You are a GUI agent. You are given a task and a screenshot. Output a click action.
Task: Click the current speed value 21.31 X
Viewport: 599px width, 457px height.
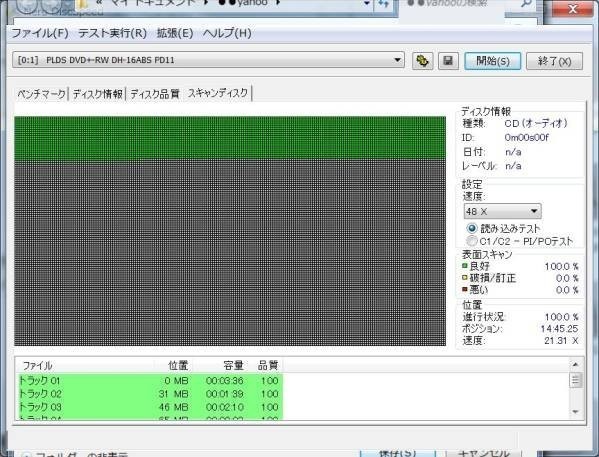point(561,340)
